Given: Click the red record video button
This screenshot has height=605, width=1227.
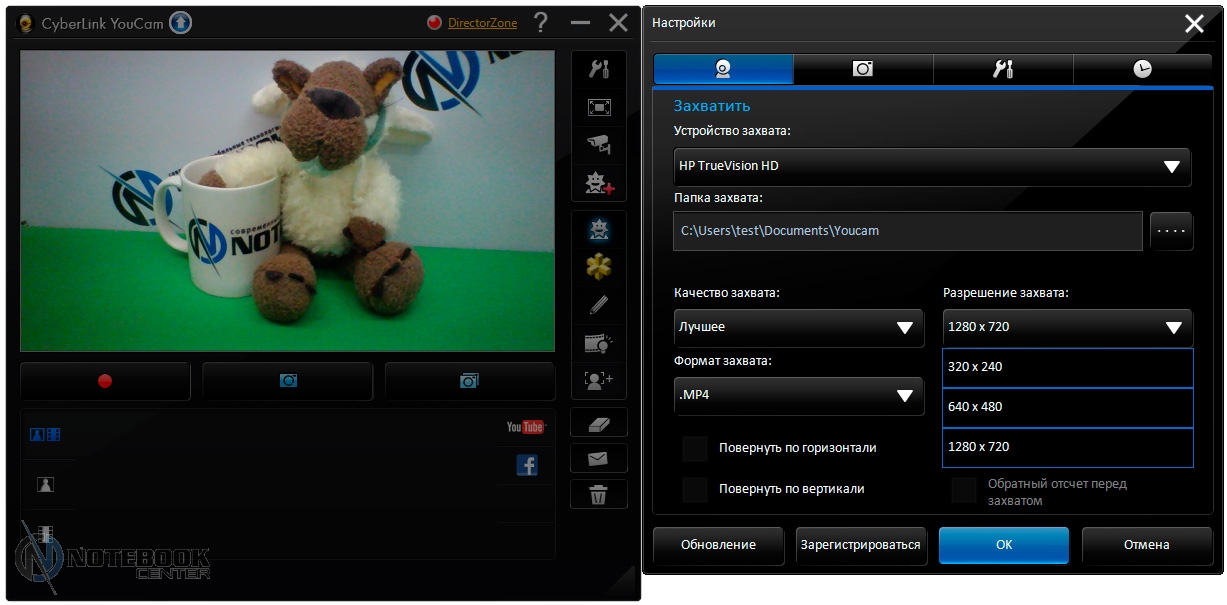Looking at the screenshot, I should pos(105,381).
